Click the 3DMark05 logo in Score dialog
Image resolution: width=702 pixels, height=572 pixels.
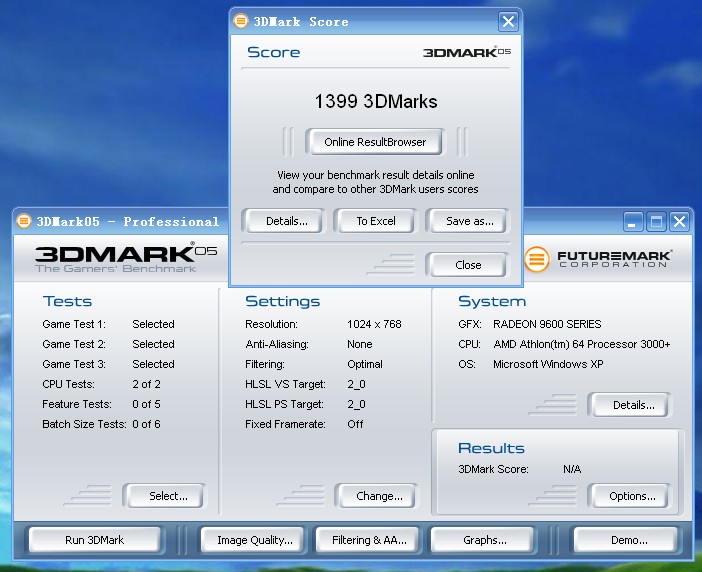click(467, 51)
